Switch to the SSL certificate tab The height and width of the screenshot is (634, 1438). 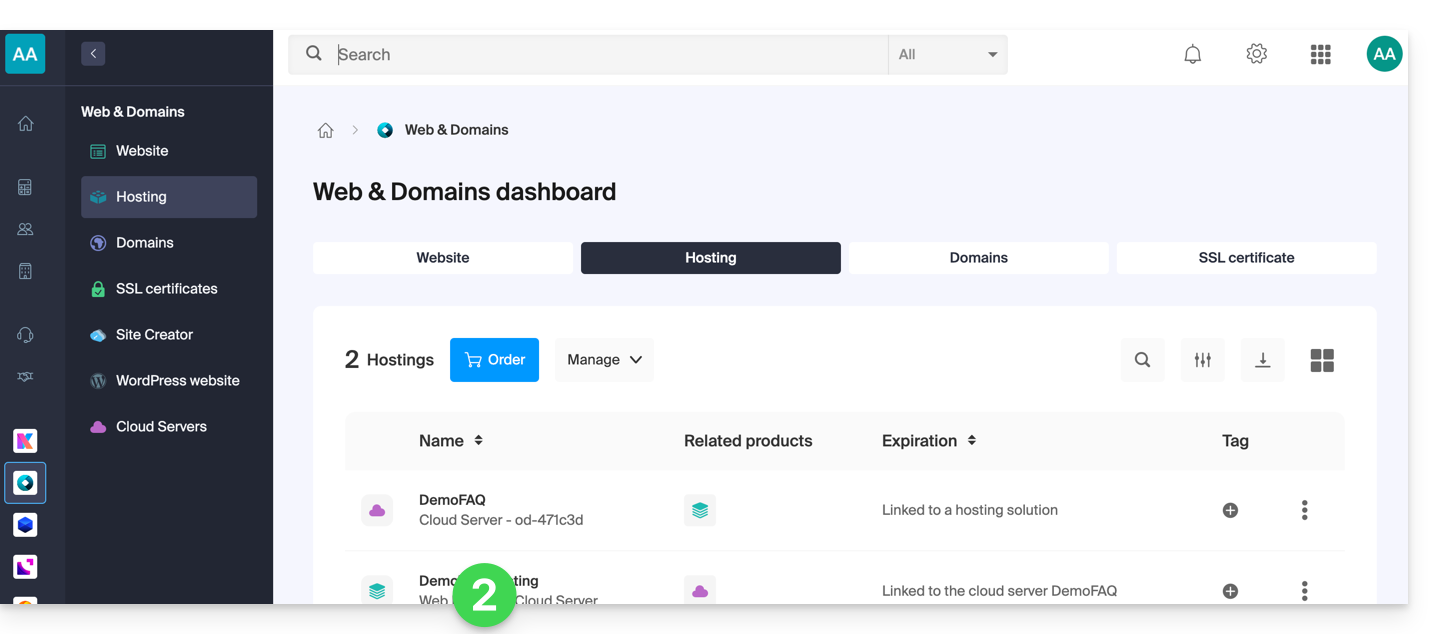click(1246, 258)
